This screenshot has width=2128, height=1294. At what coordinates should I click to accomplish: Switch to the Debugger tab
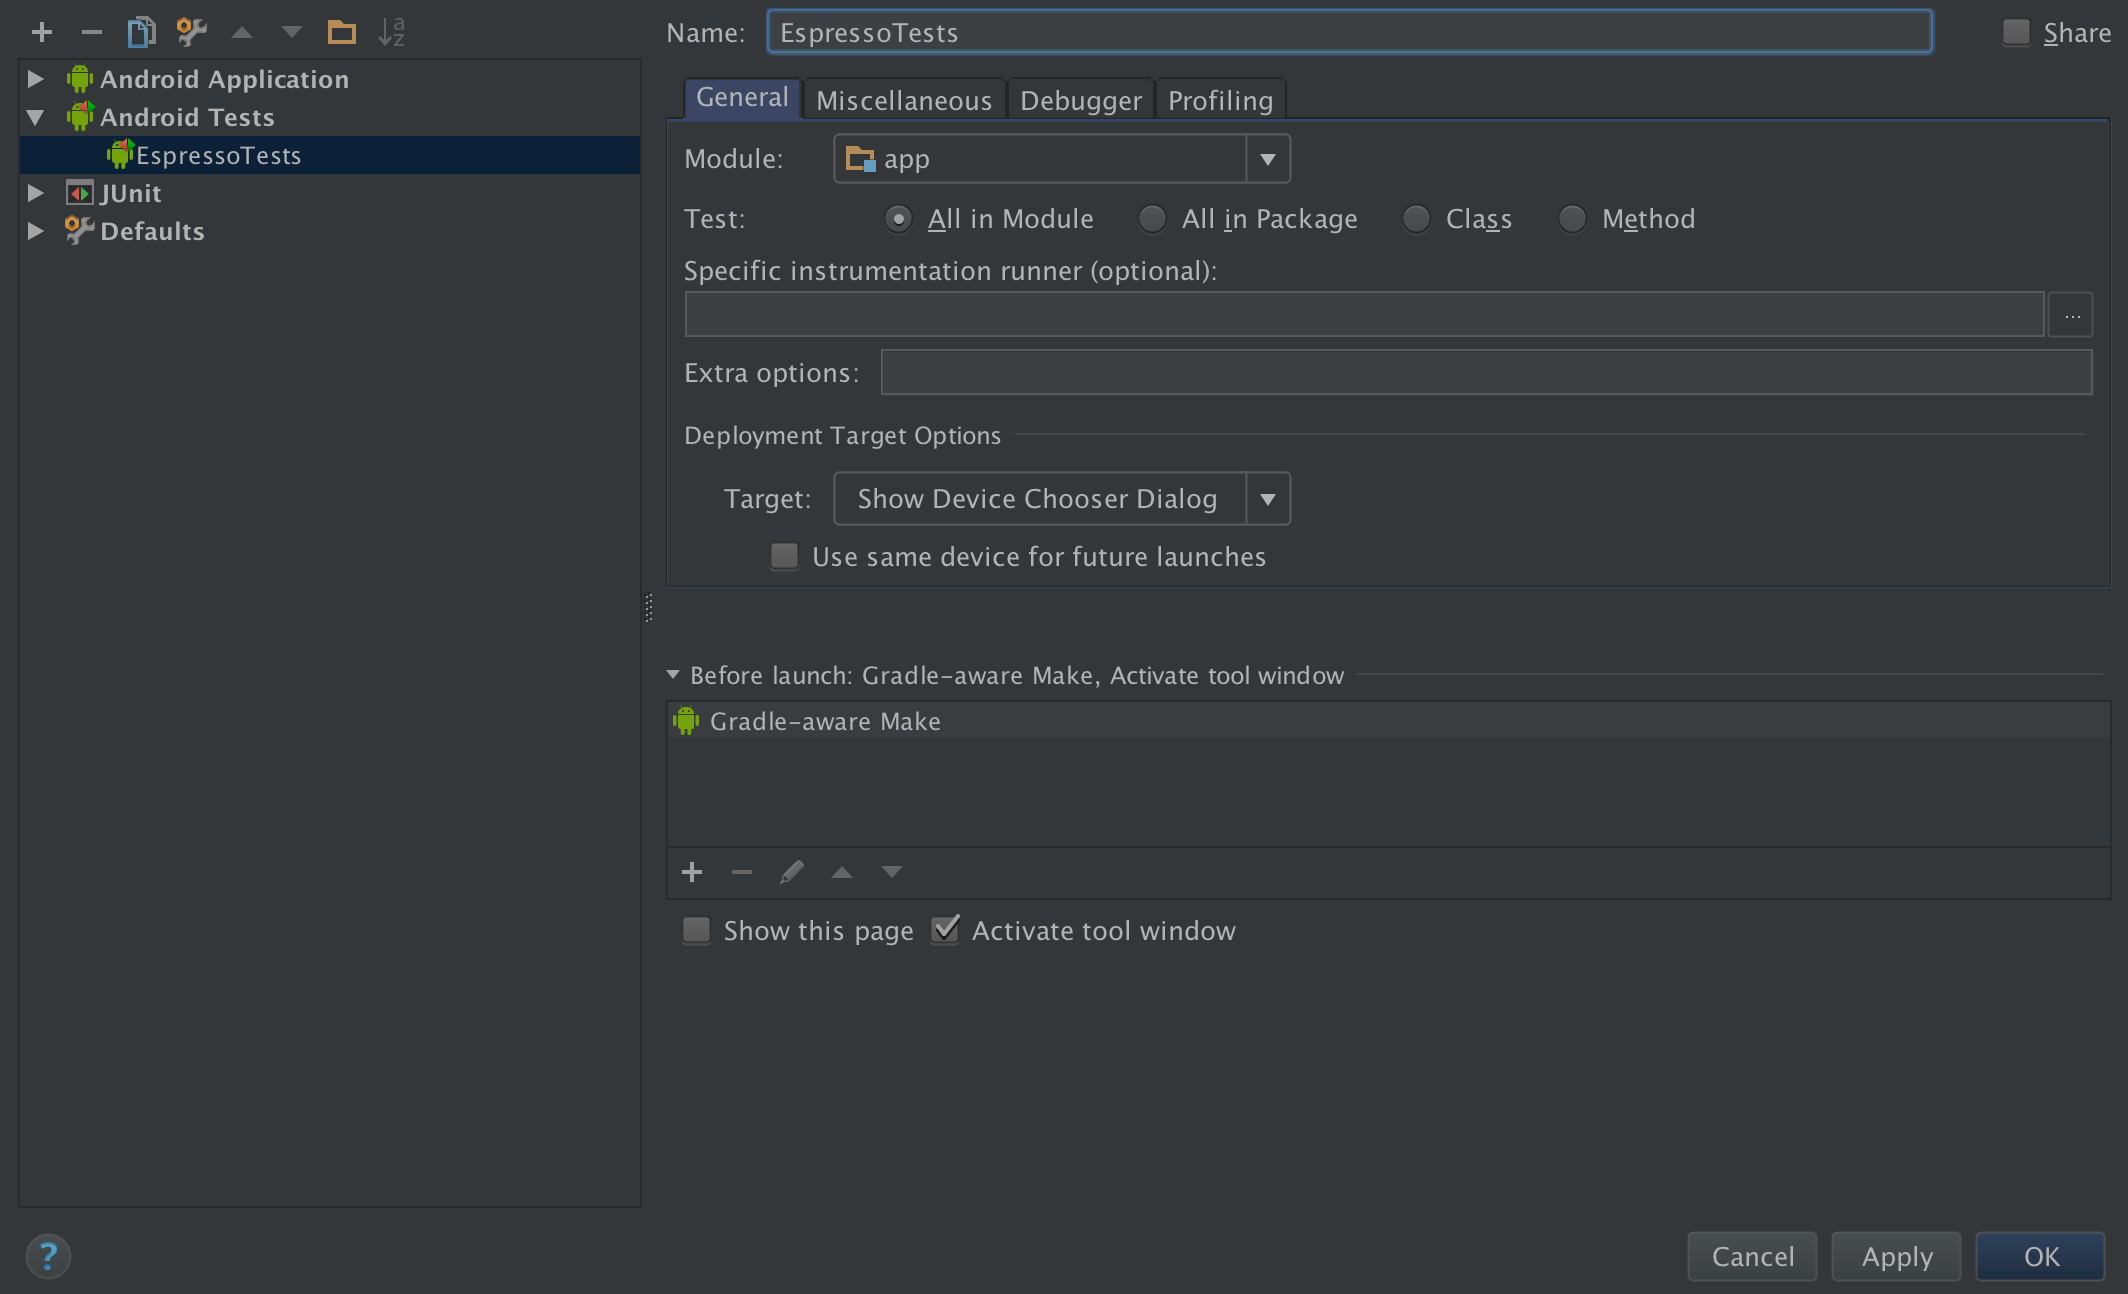tap(1079, 99)
